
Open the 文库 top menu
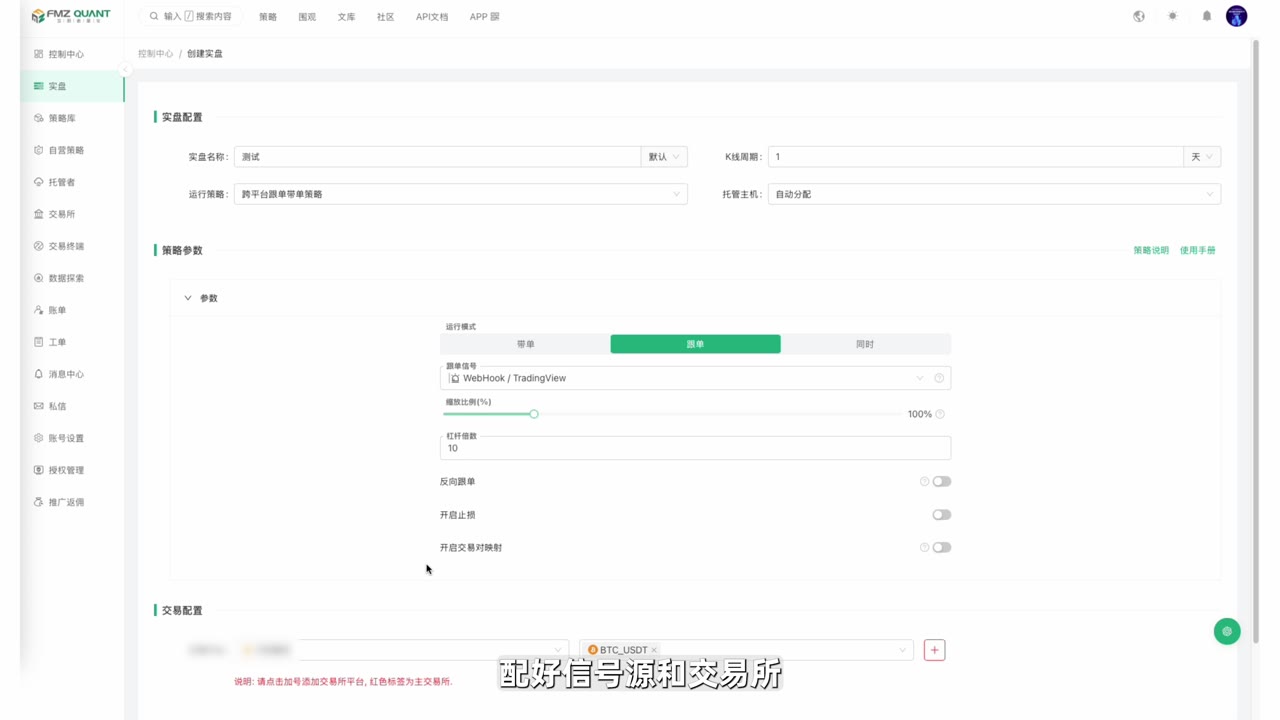346,17
